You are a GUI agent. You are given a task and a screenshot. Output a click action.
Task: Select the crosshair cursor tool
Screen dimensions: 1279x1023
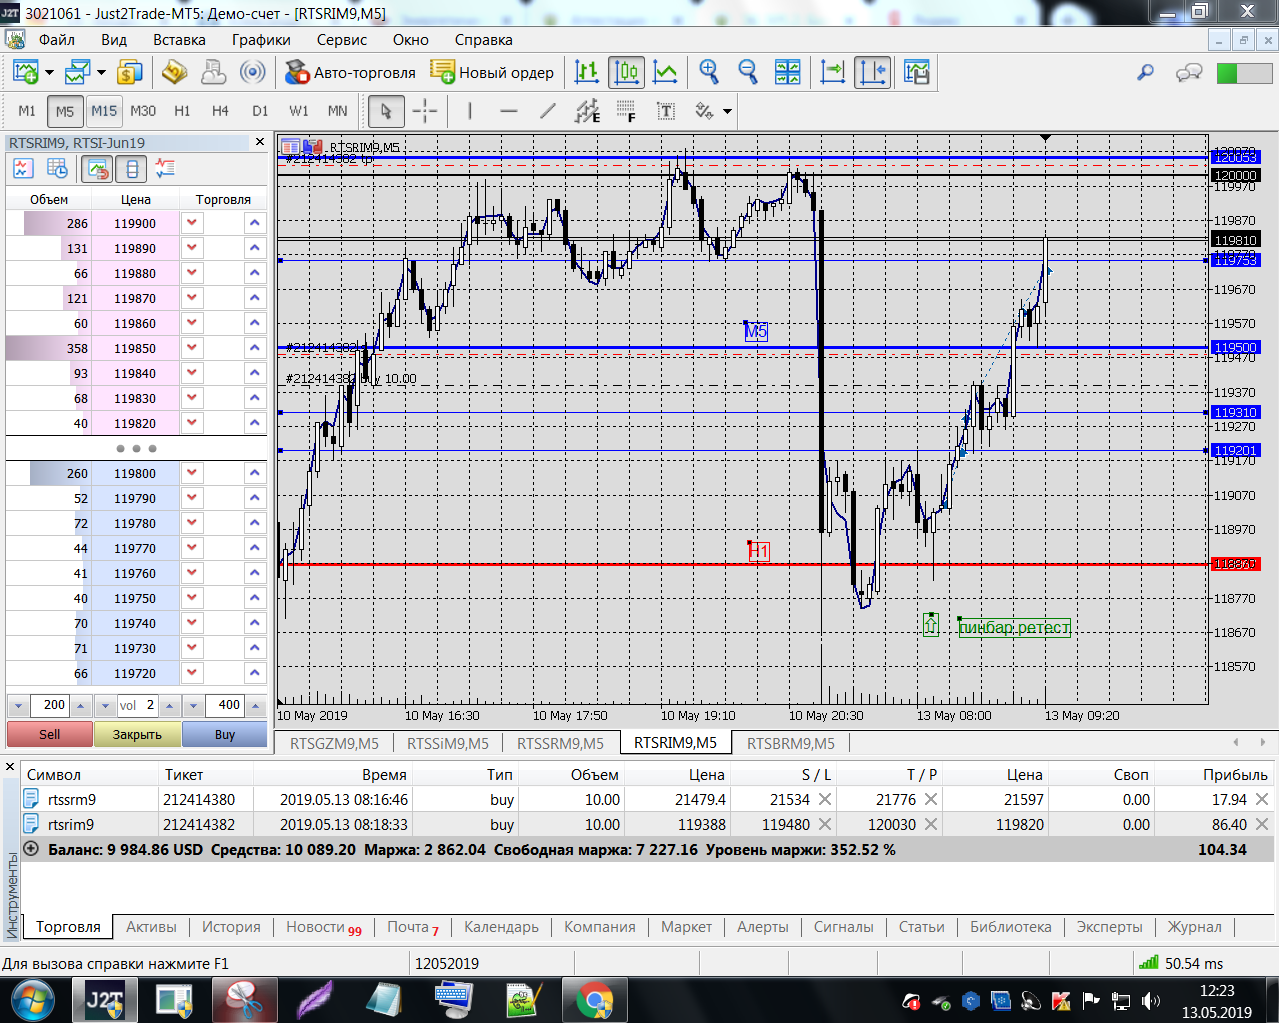pyautogui.click(x=425, y=111)
